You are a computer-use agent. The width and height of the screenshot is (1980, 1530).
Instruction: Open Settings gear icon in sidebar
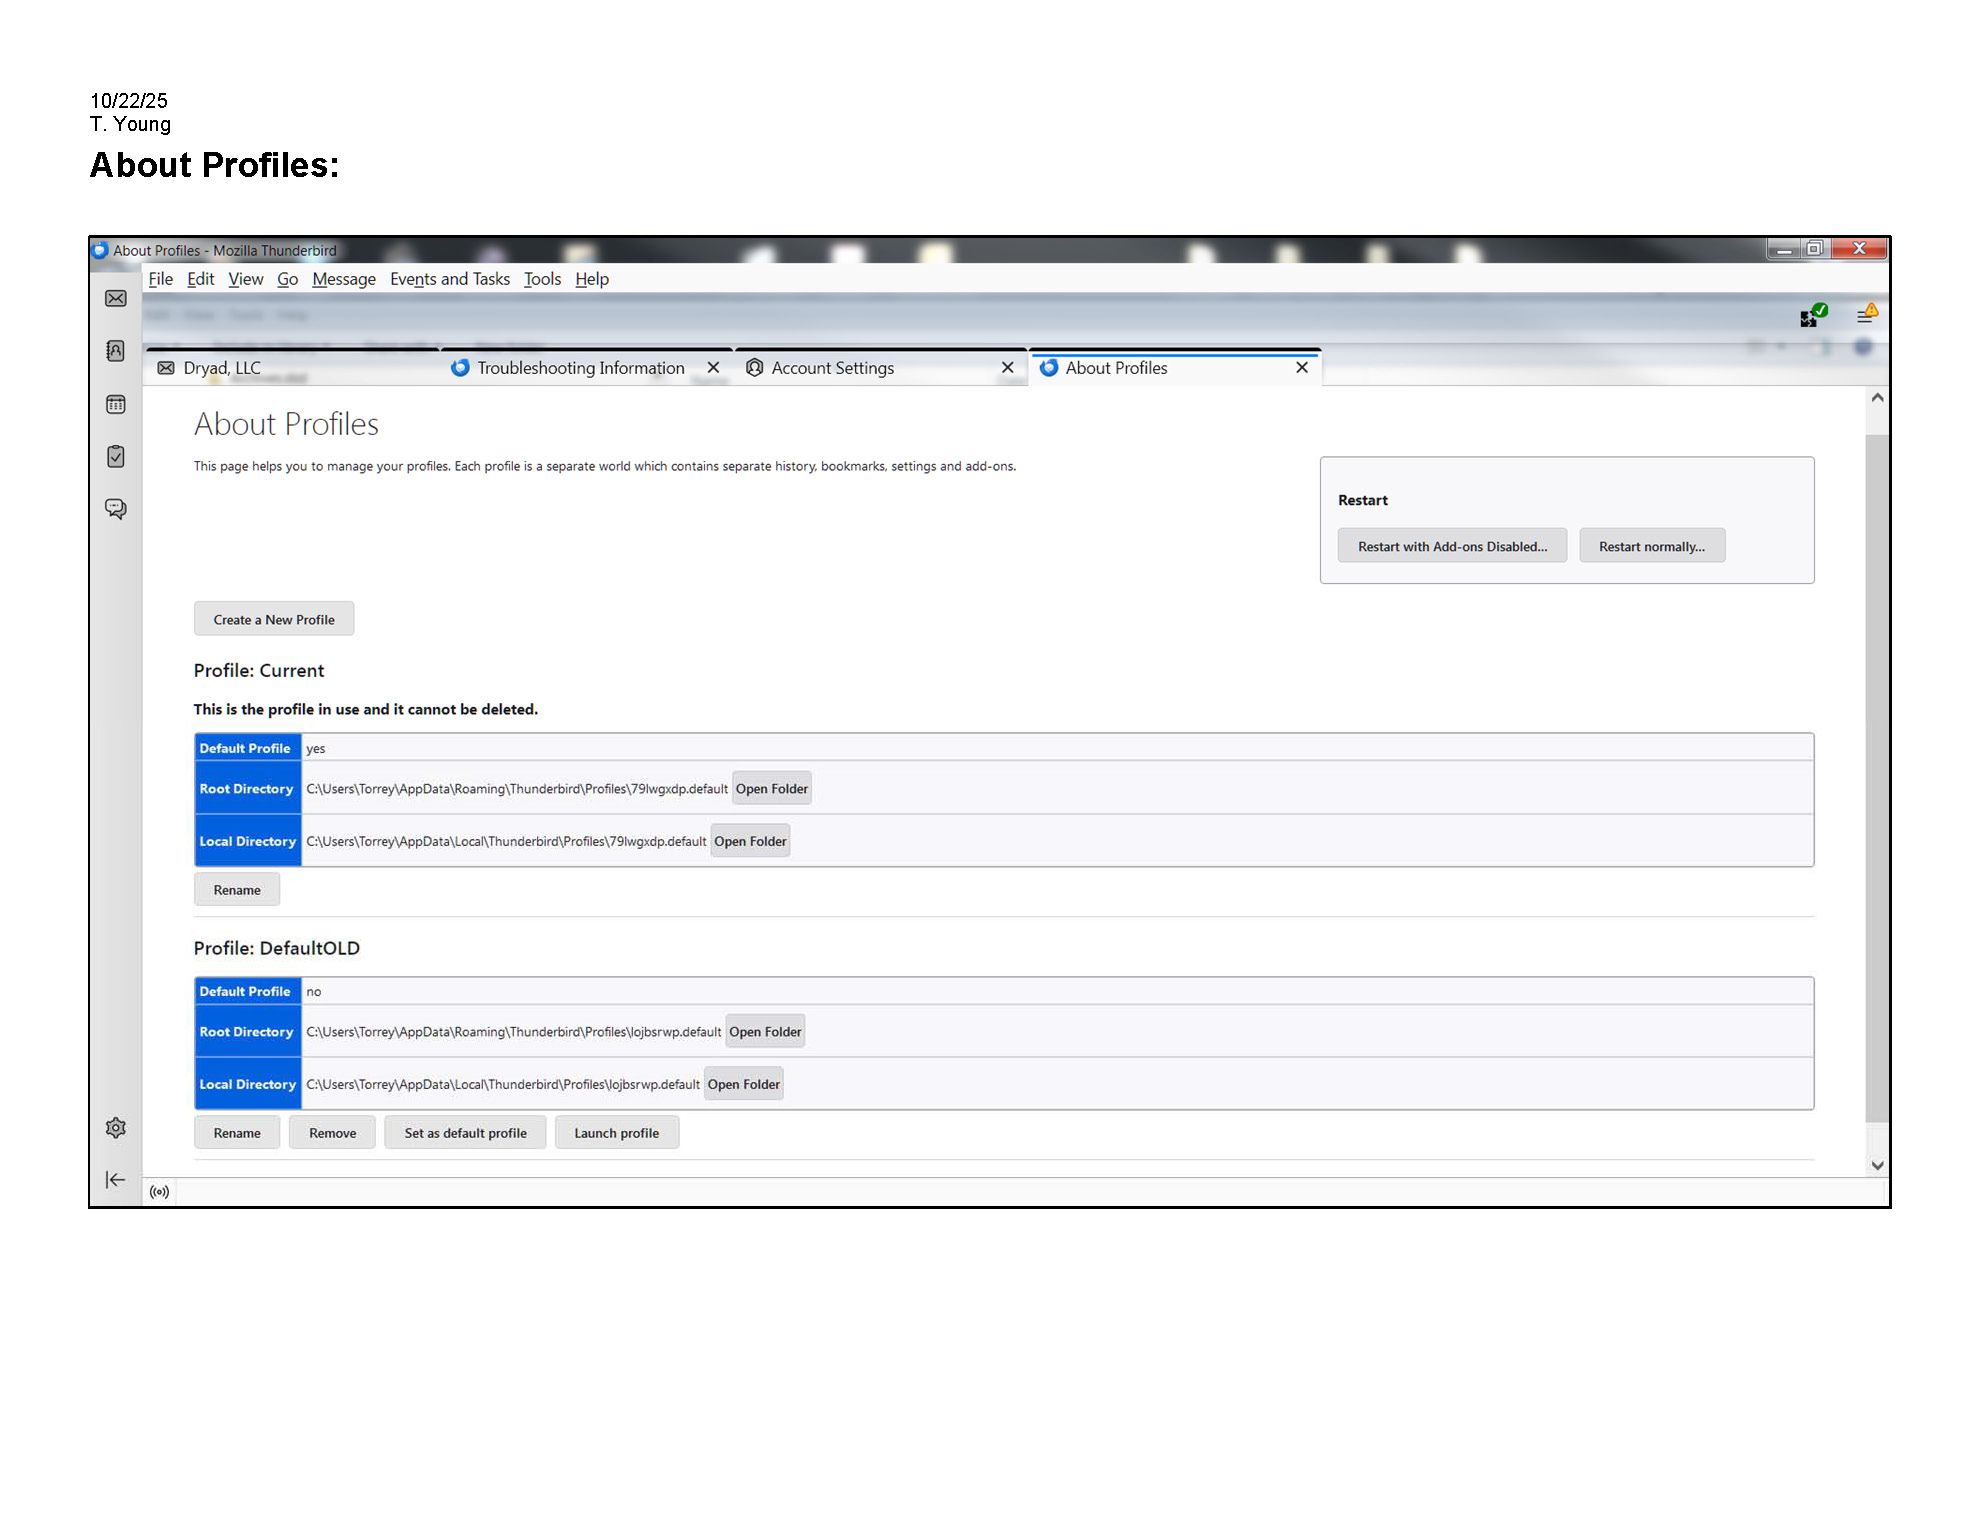[x=116, y=1128]
